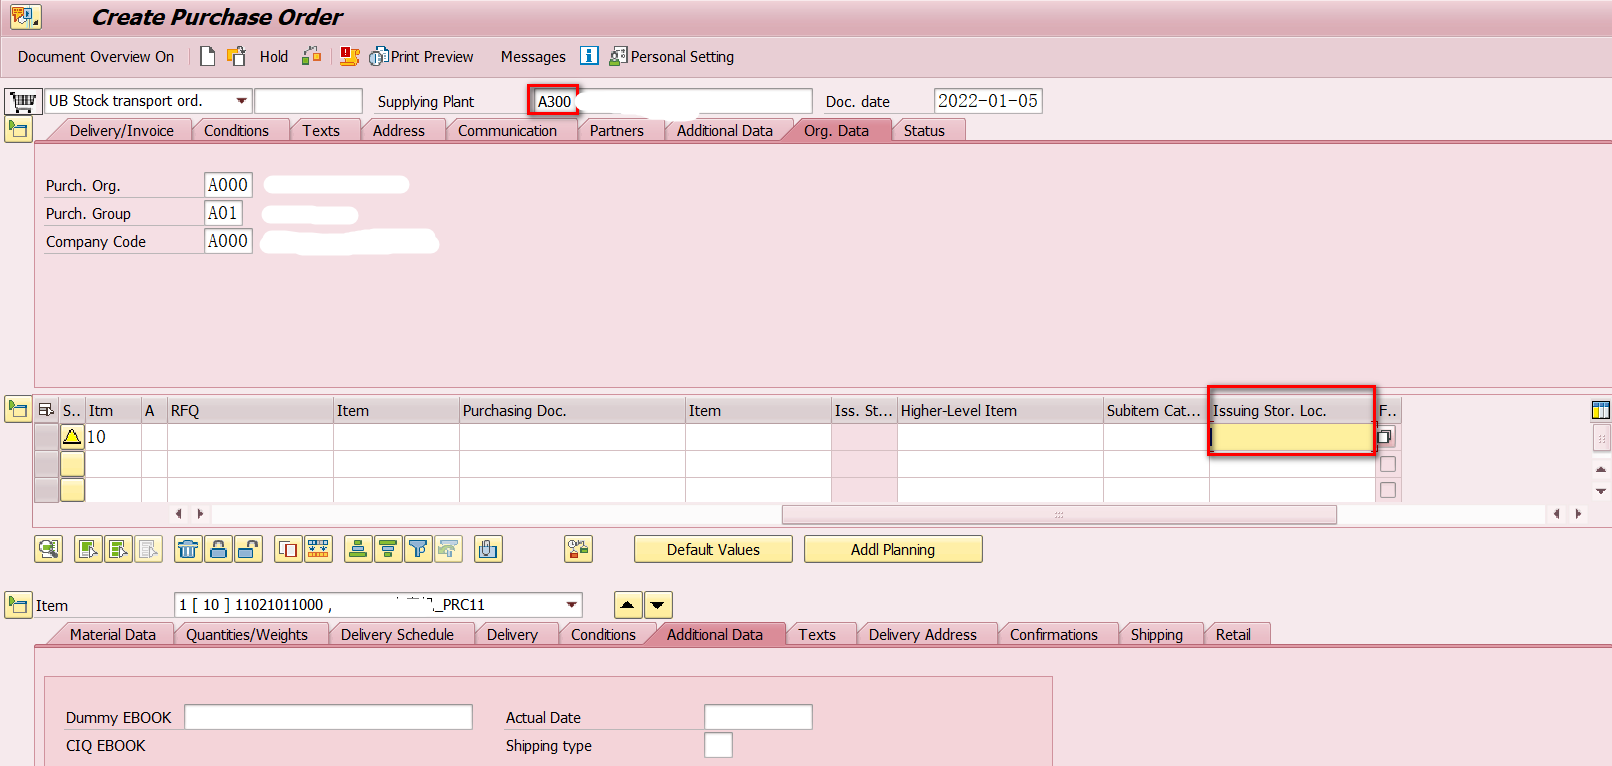Click the left scroll arrow under the Itm column
The image size is (1612, 766).
point(178,514)
